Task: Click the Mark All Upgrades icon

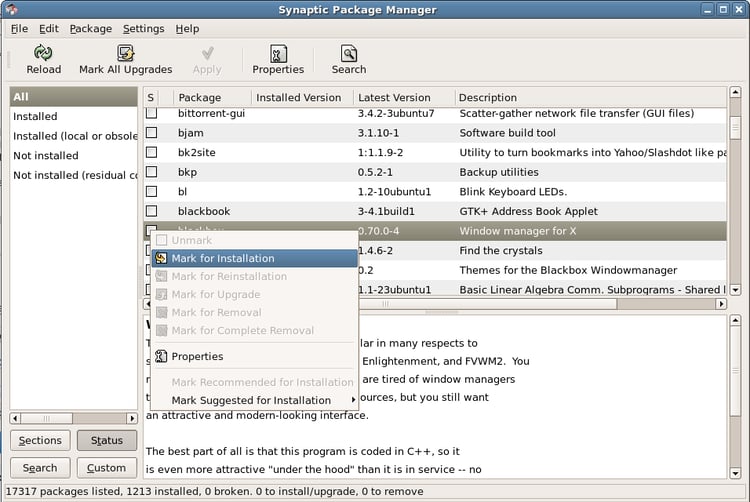Action: coord(125,53)
